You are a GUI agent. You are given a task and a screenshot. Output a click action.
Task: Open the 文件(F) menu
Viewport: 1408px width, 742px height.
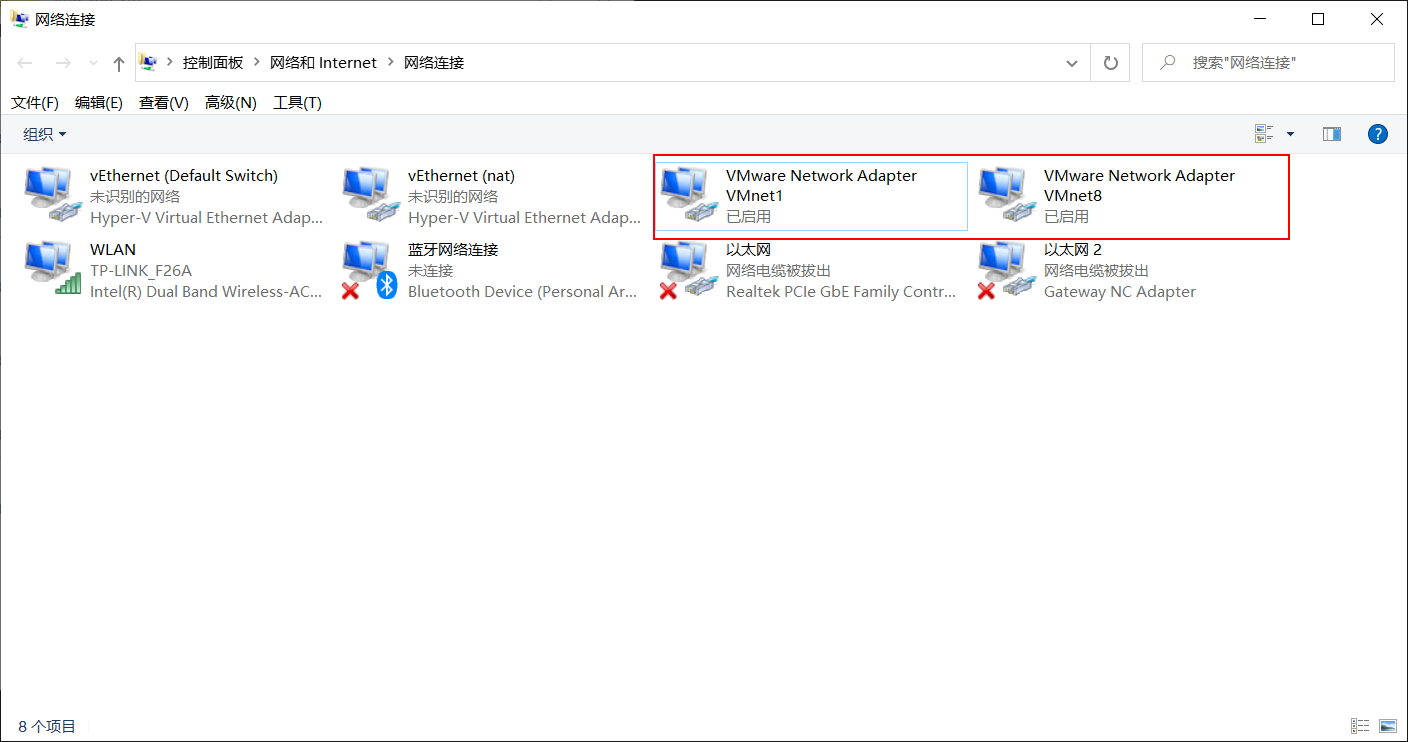click(x=35, y=103)
